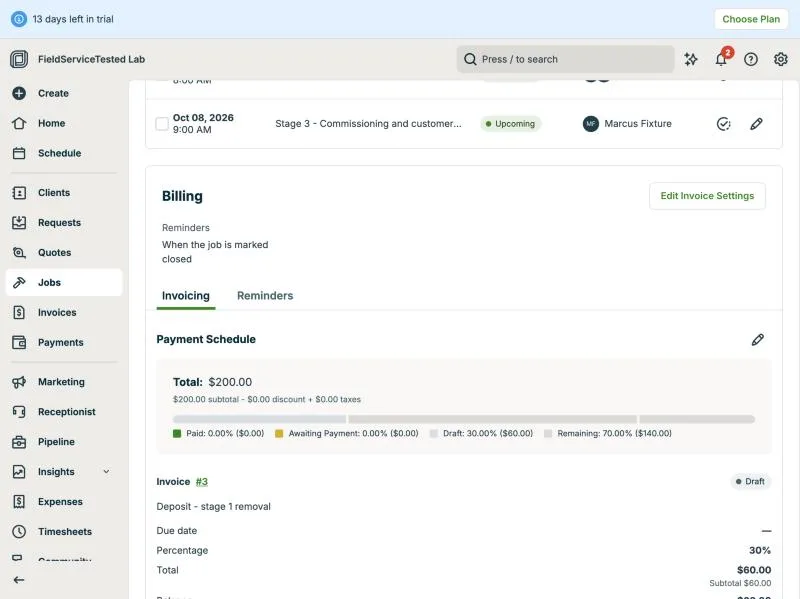Viewport: 800px width, 599px height.
Task: Open notifications bell with 2 badge
Action: point(721,58)
